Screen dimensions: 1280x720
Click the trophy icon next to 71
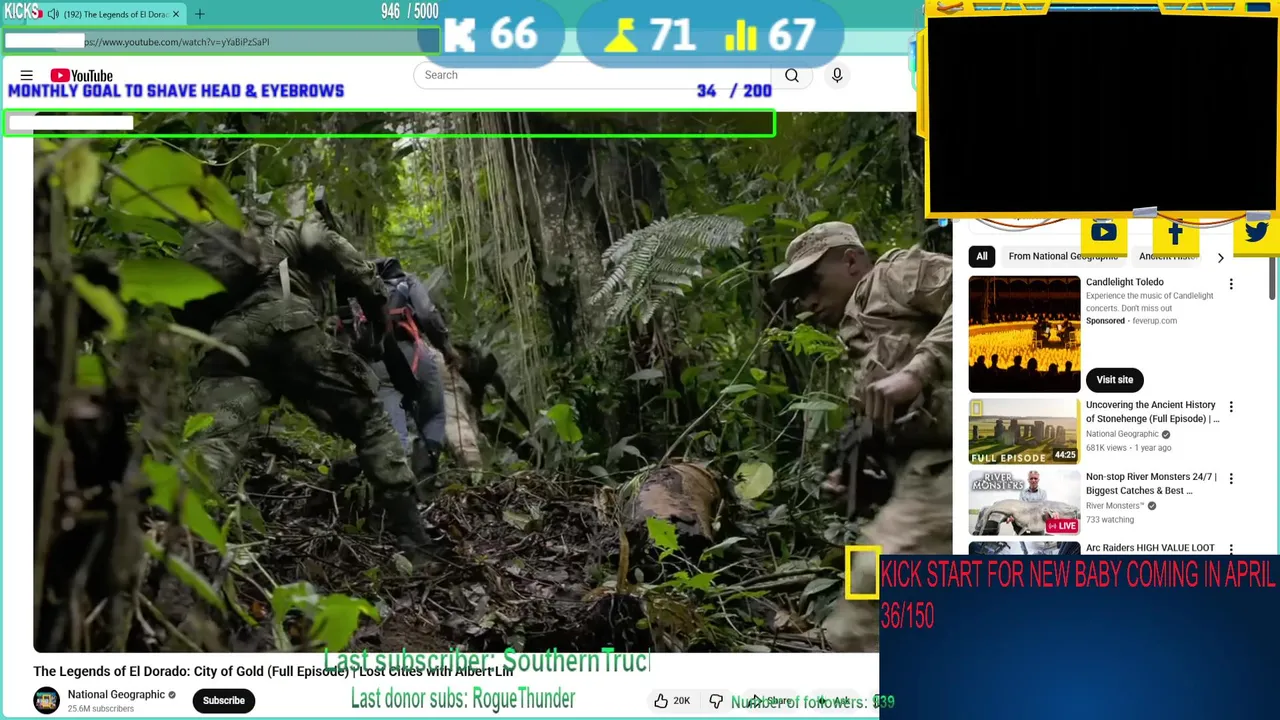620,36
